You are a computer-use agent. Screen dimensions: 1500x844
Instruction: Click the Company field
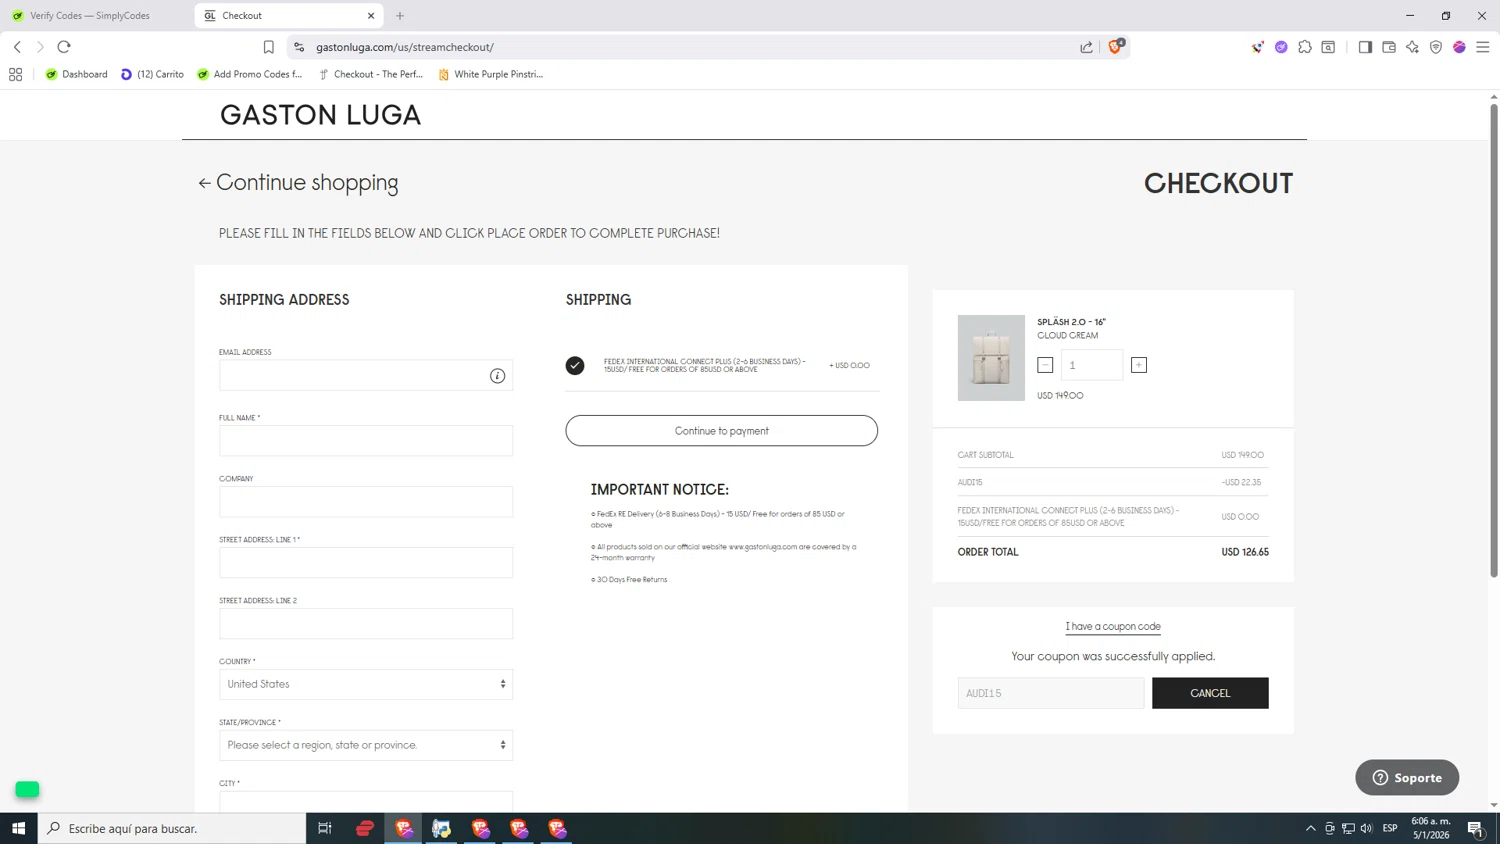[x=366, y=501]
